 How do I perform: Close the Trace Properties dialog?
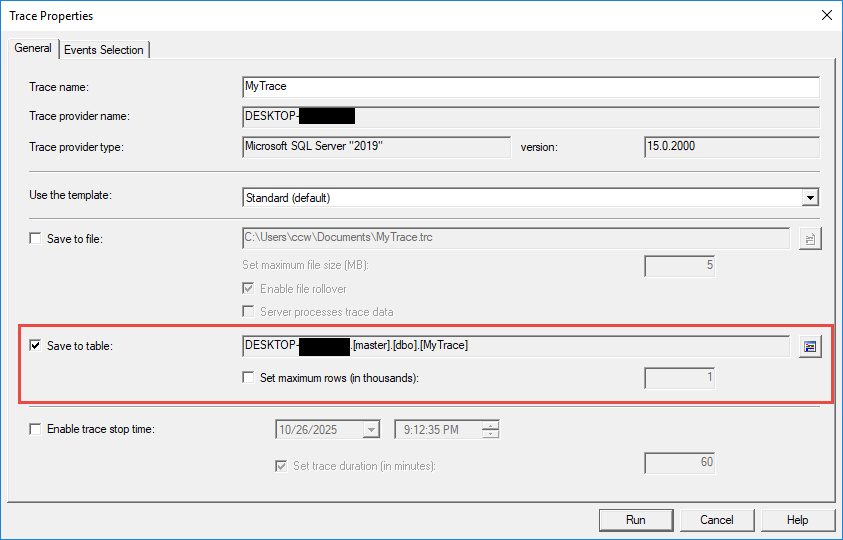pos(827,16)
